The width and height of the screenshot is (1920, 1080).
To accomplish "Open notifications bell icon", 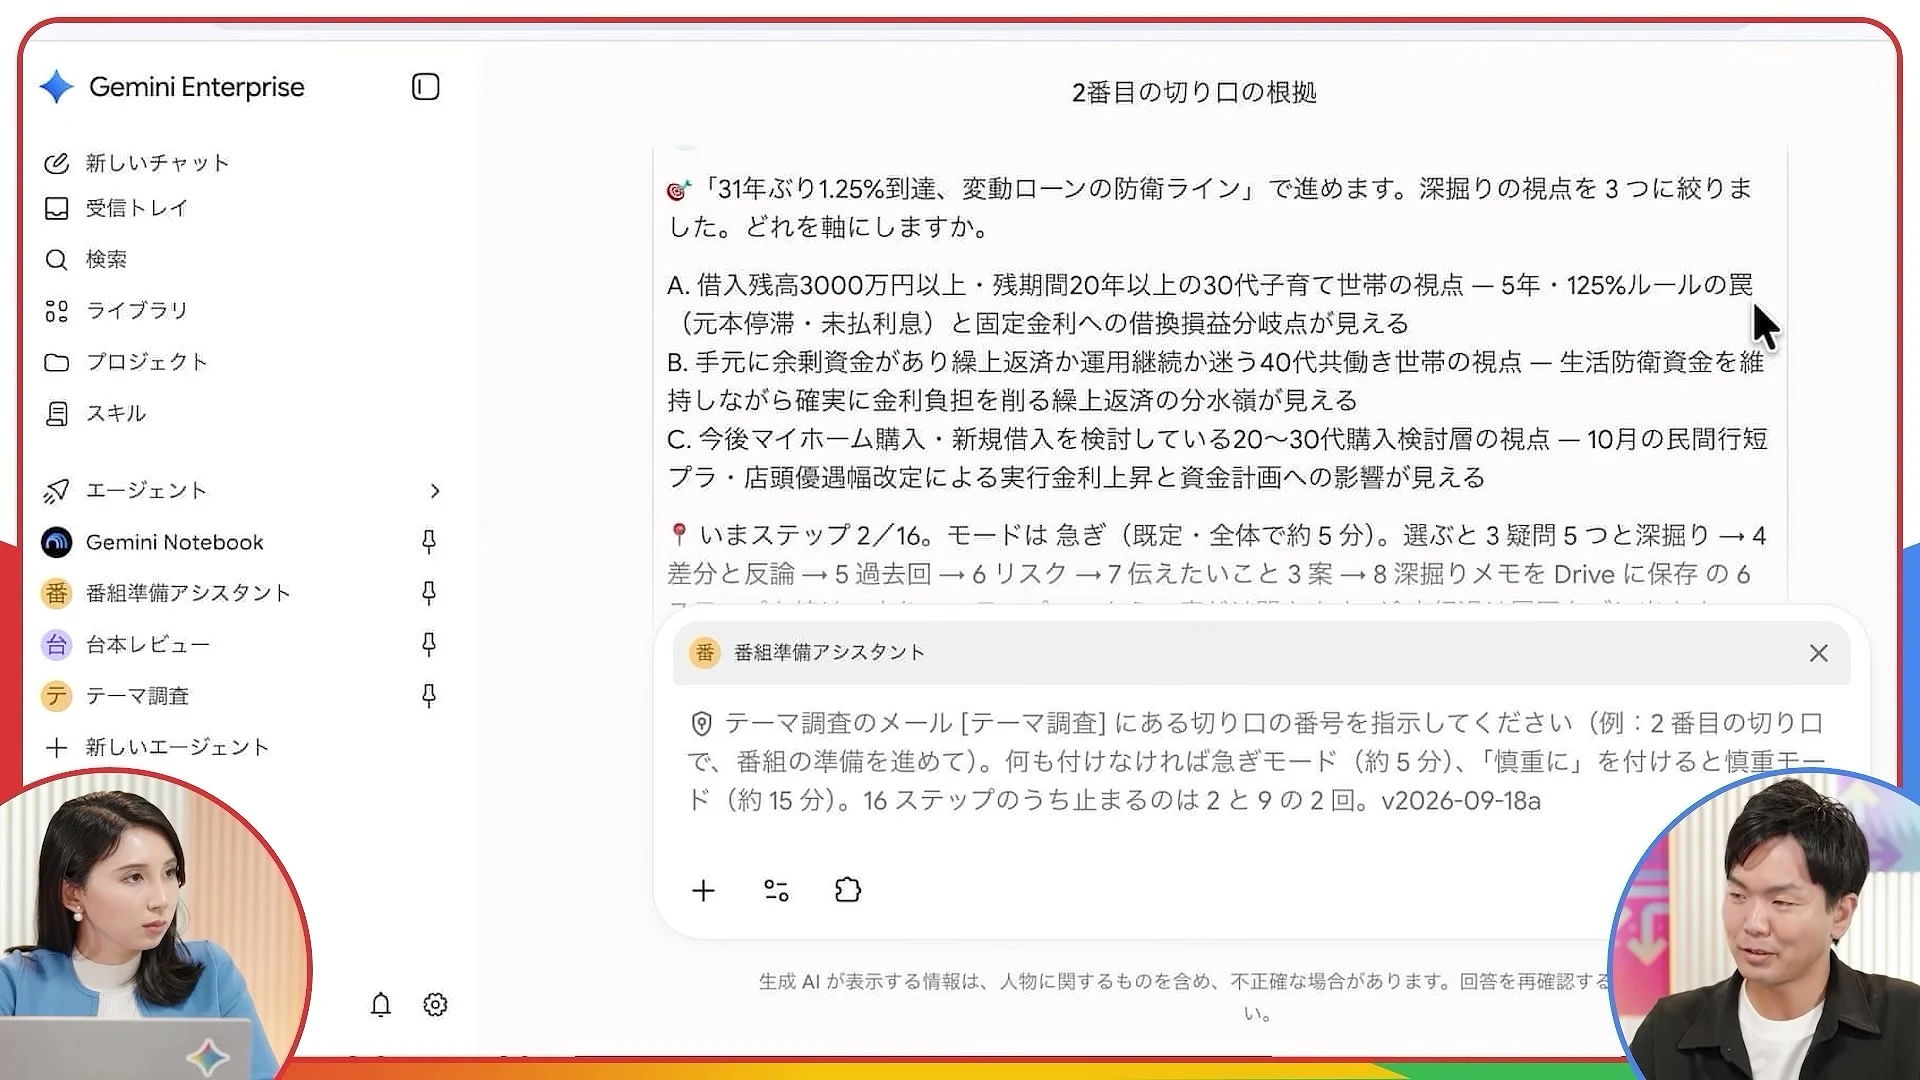I will [380, 1004].
